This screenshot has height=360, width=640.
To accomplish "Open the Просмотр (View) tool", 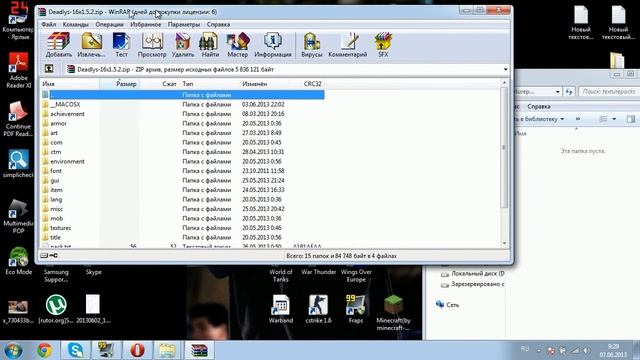I will (152, 44).
